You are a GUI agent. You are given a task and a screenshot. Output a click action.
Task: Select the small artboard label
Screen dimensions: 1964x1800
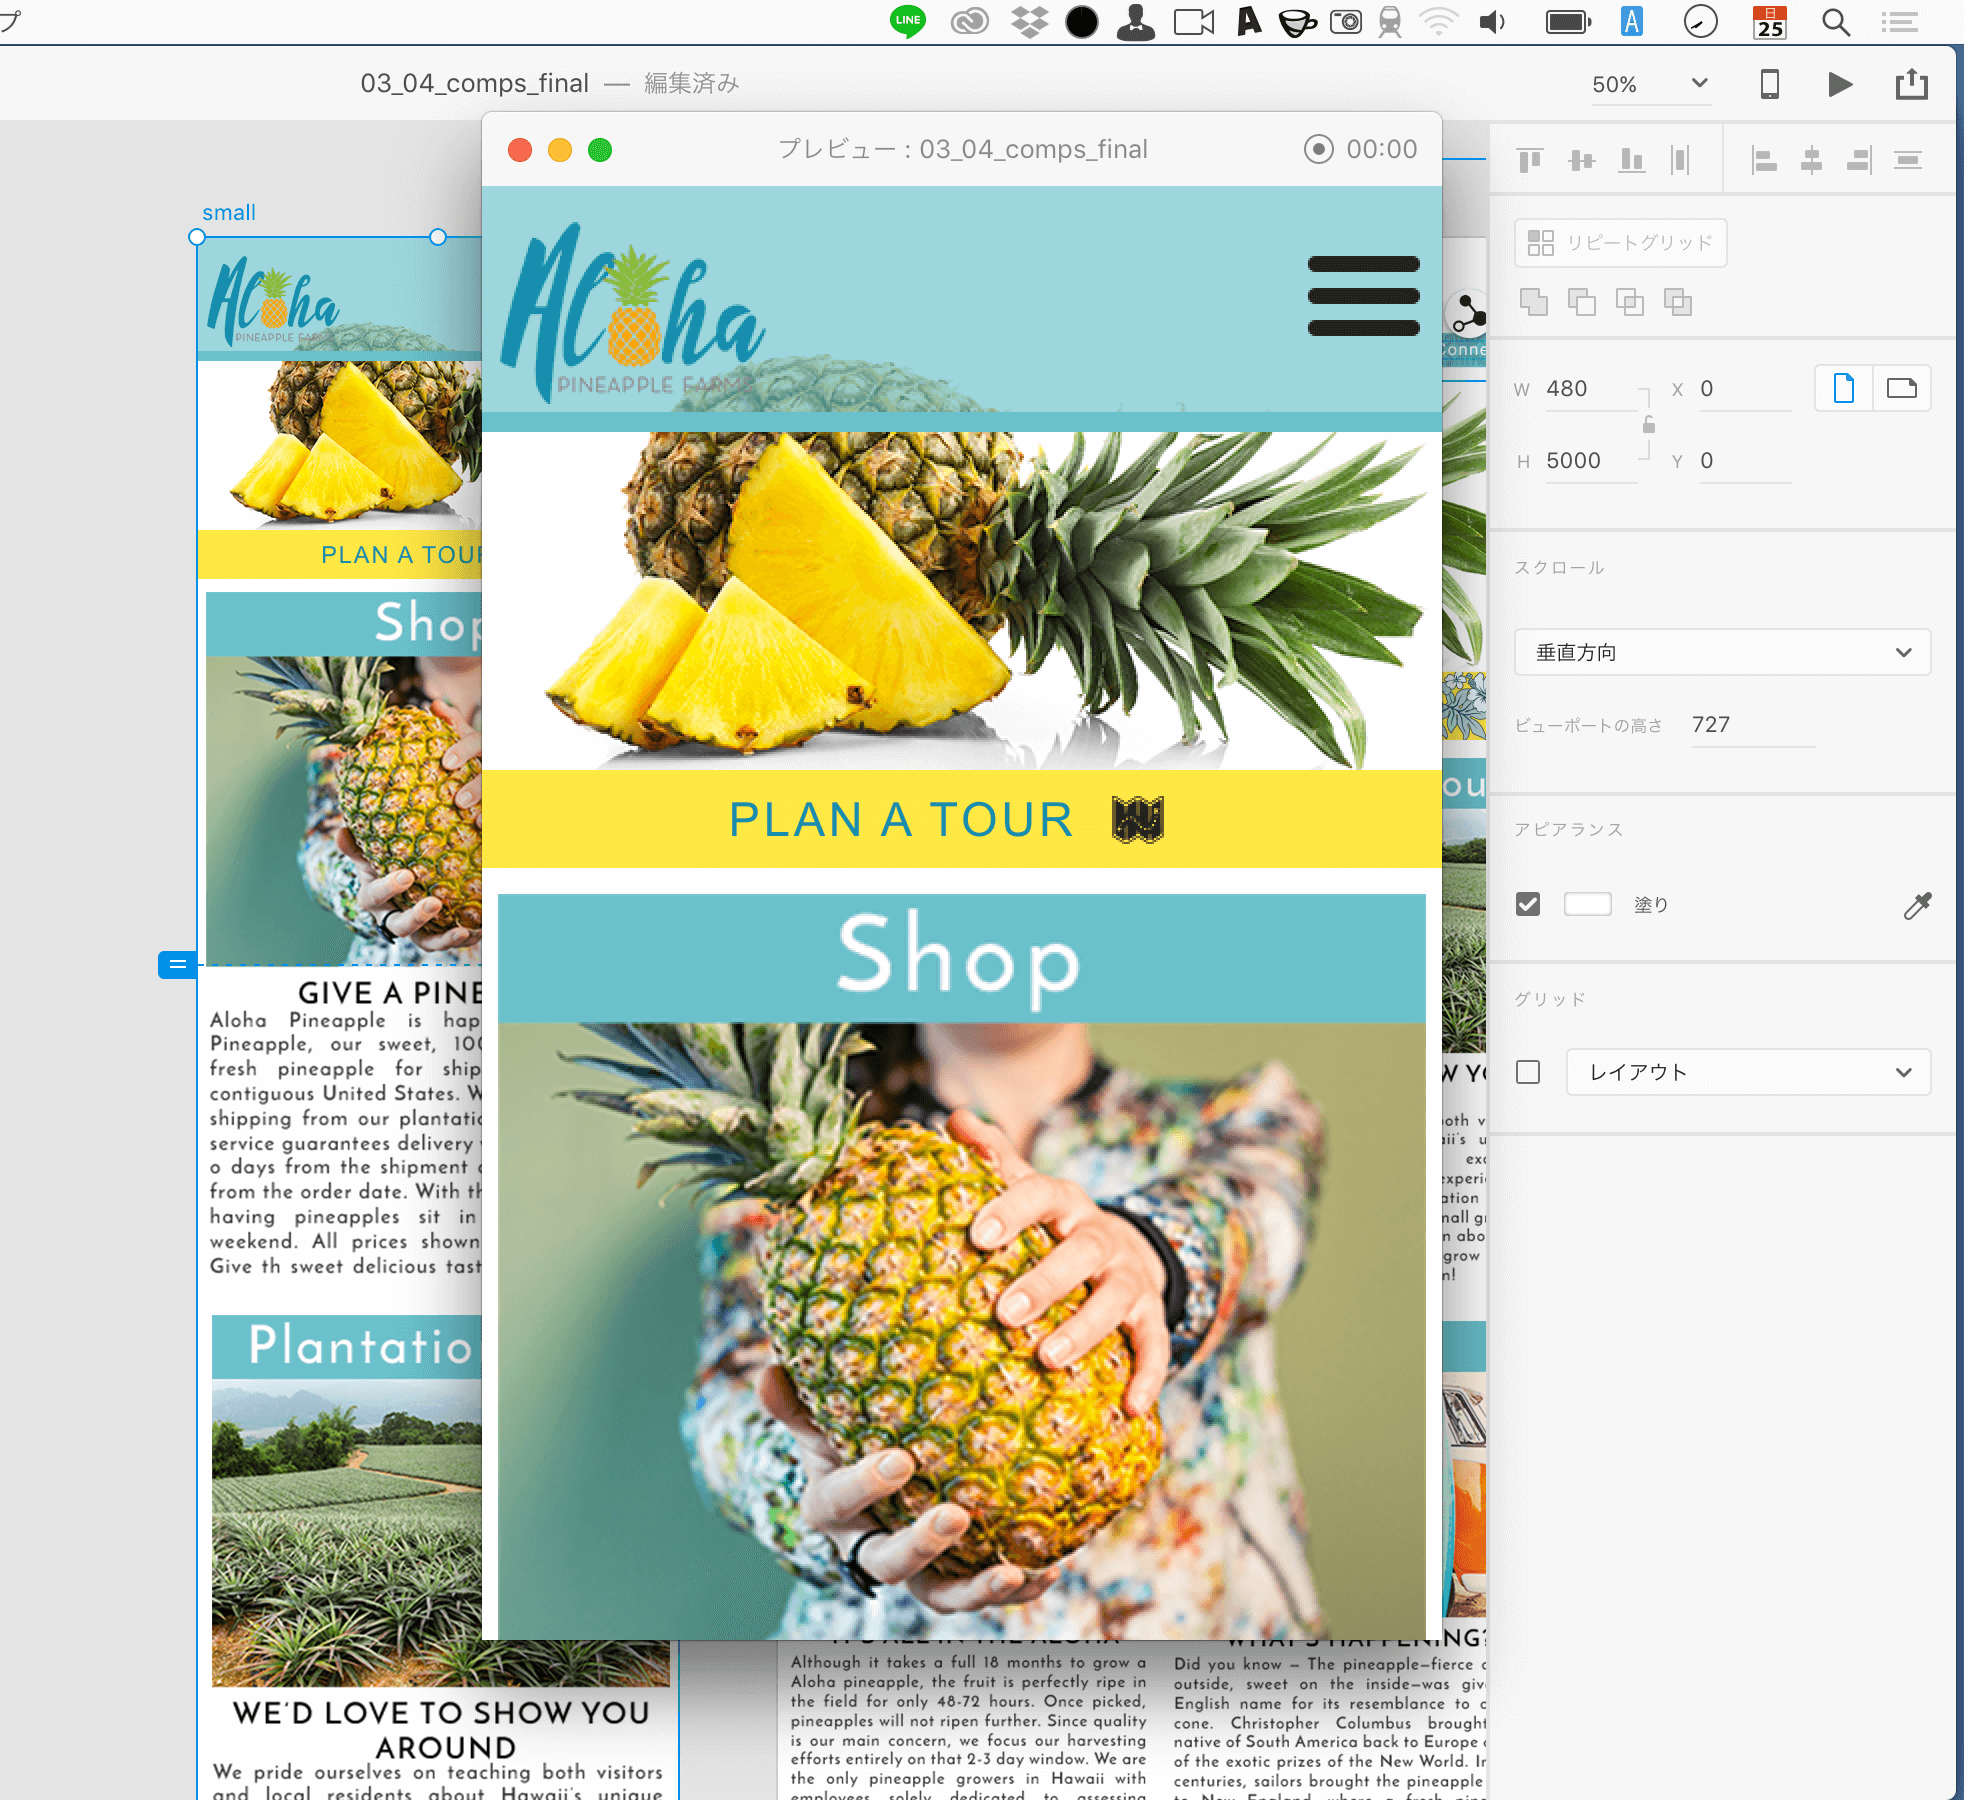coord(229,213)
